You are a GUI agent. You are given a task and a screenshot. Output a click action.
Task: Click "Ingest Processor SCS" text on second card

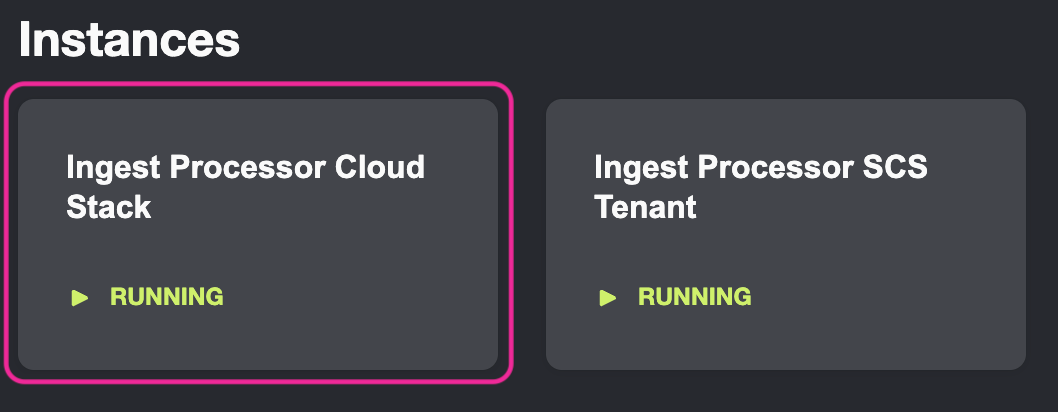pos(760,167)
